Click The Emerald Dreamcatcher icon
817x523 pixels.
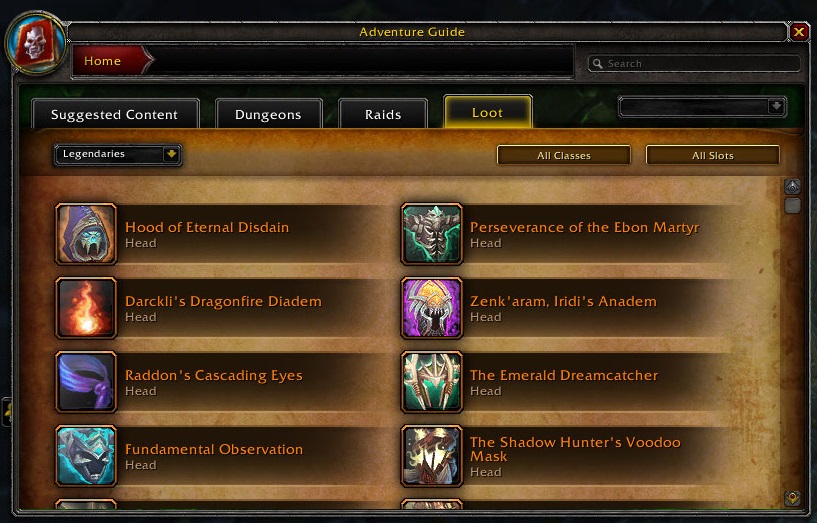pyautogui.click(x=431, y=382)
